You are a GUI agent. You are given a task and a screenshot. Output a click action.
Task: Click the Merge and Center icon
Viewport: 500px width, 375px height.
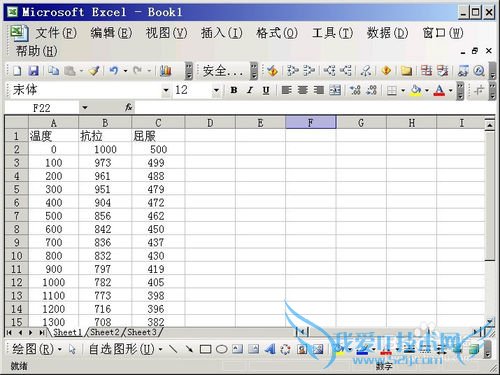[x=335, y=90]
